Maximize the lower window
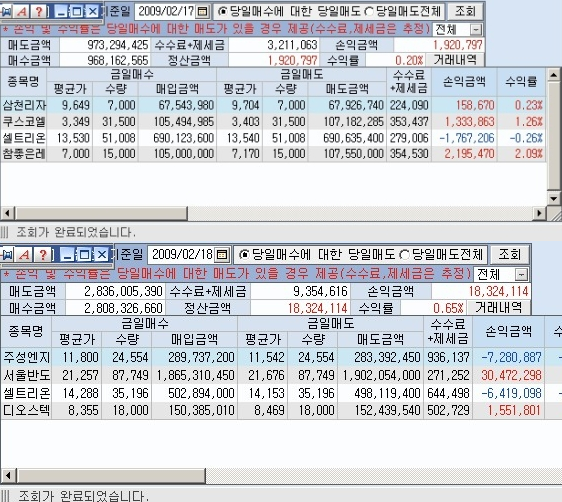 (x=85, y=255)
